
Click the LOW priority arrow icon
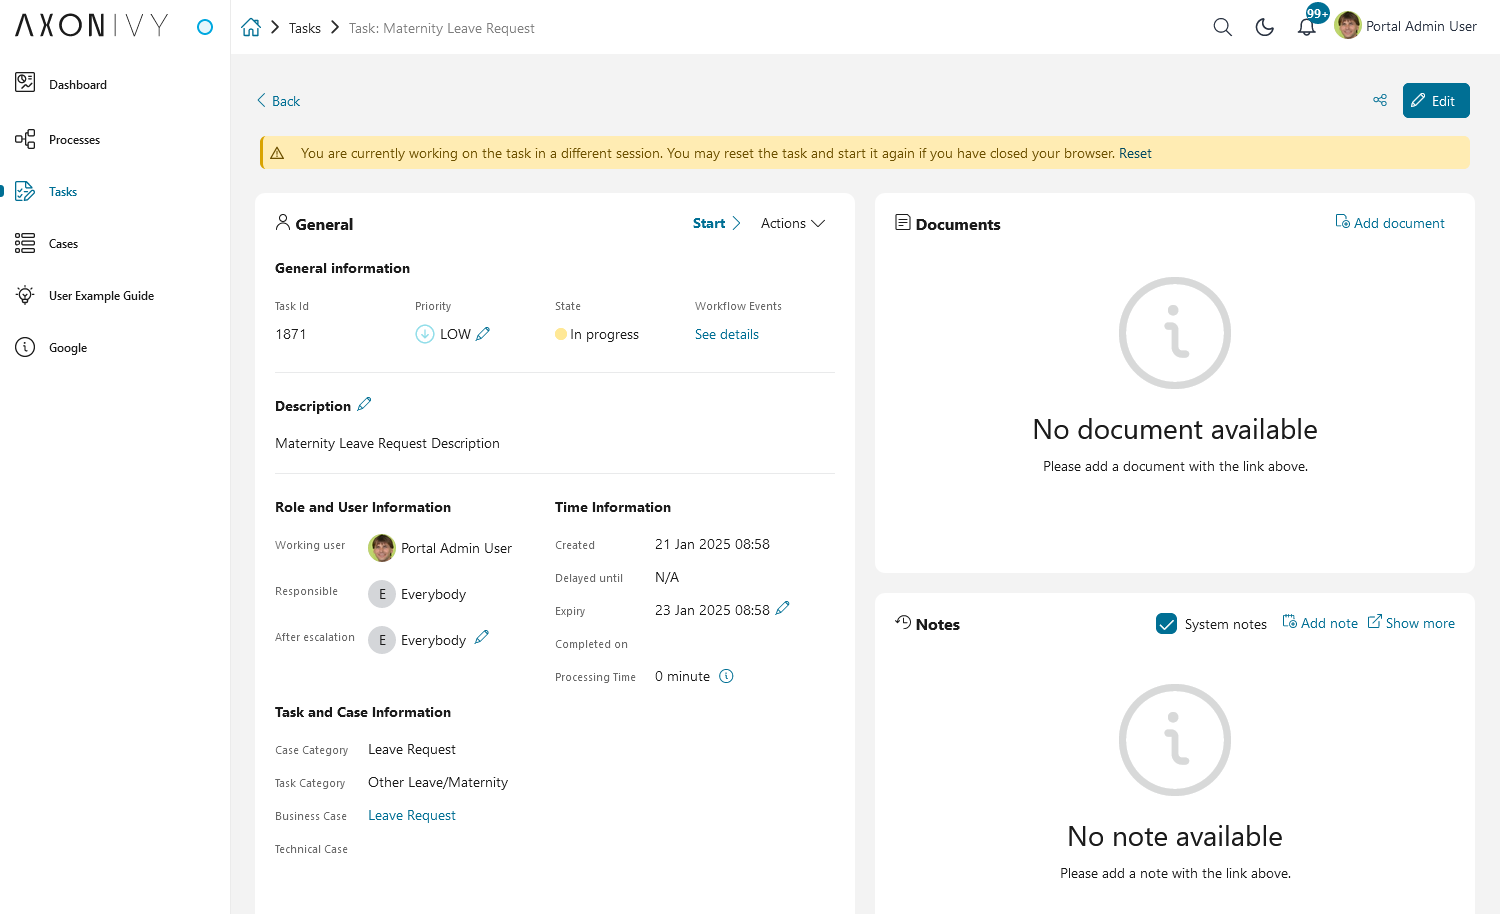tap(425, 334)
